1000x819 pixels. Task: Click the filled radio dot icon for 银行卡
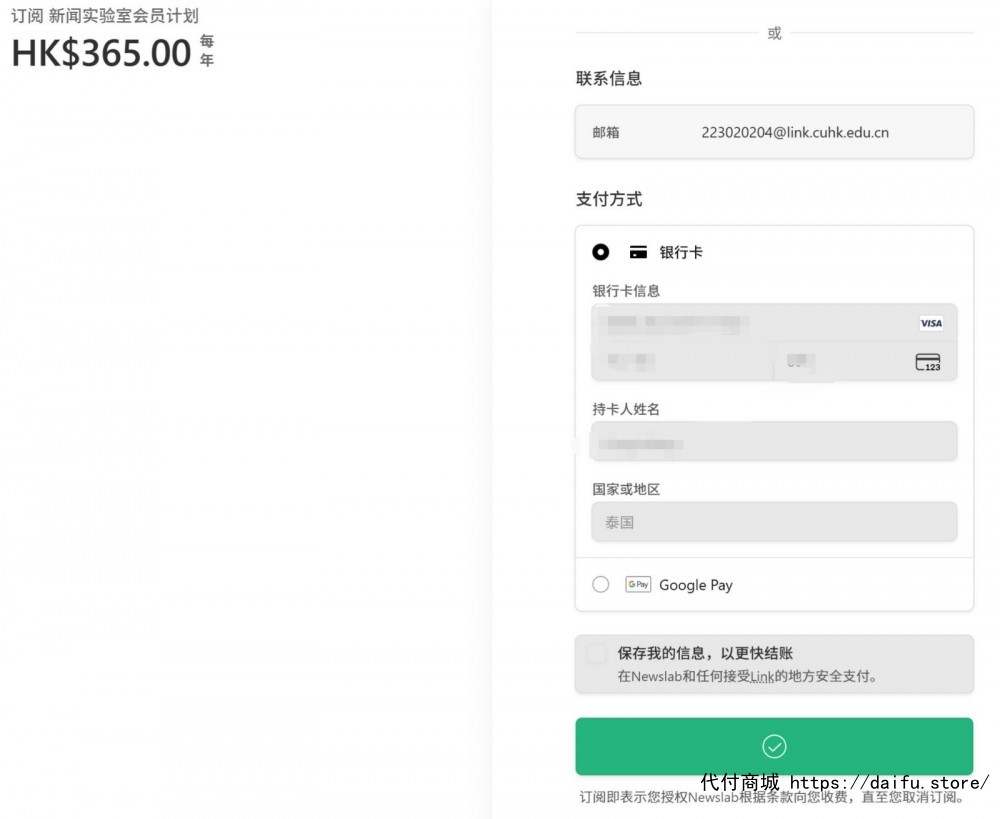click(601, 252)
